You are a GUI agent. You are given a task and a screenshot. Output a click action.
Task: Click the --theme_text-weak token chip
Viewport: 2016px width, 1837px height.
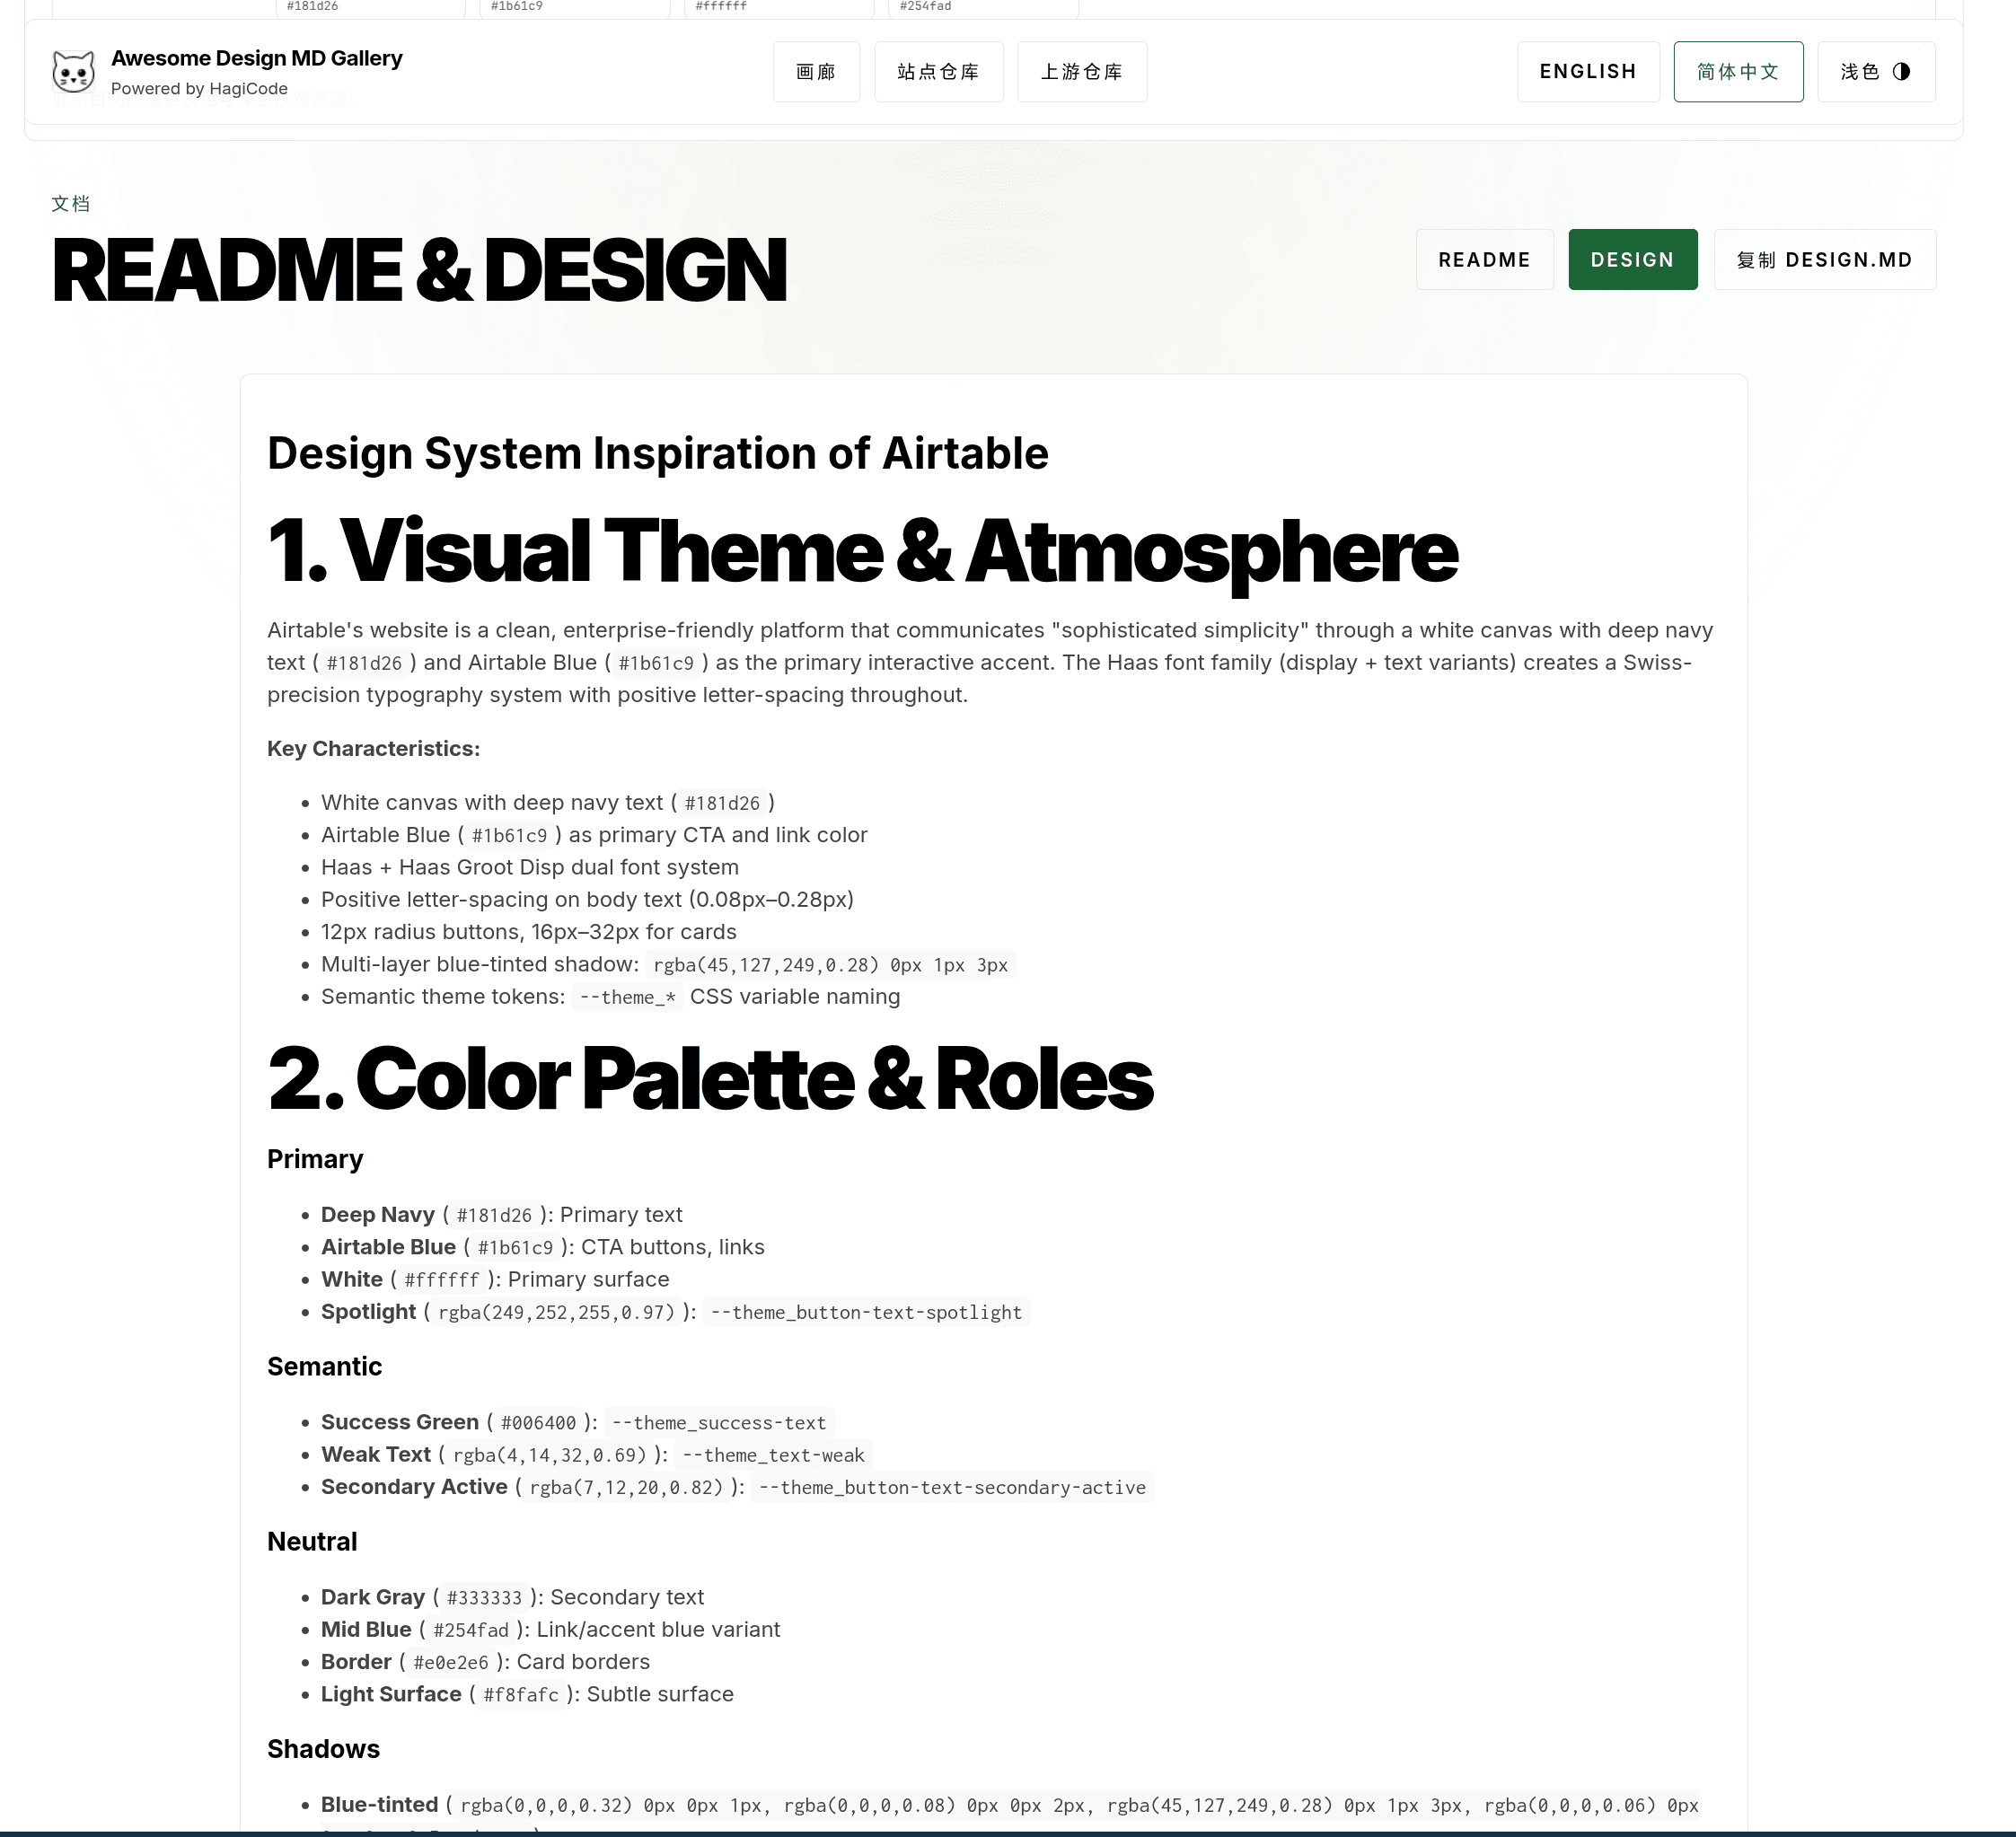773,1455
